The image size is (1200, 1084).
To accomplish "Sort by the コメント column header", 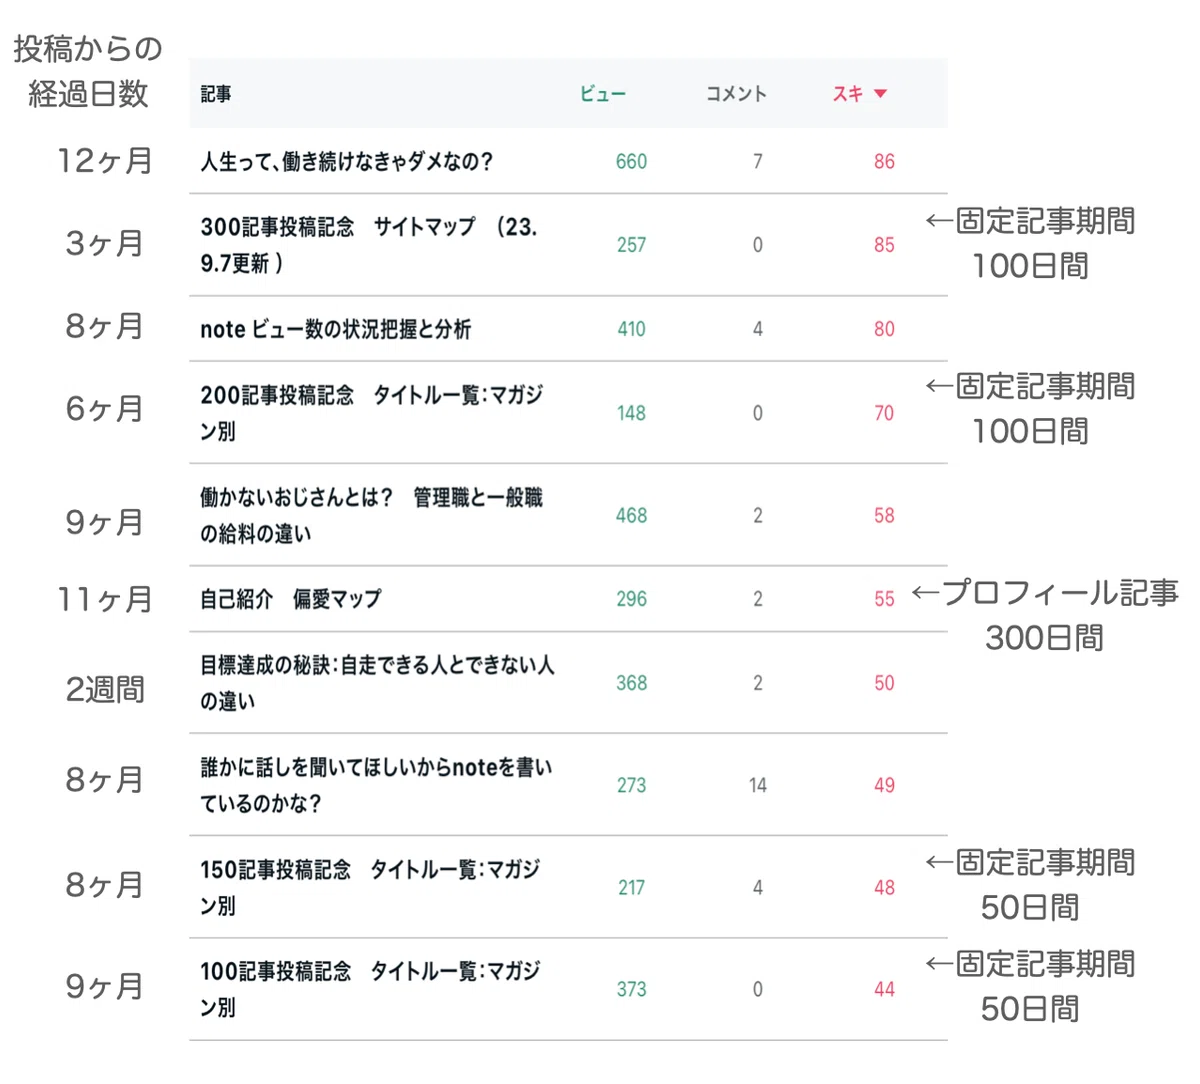I will [x=736, y=94].
